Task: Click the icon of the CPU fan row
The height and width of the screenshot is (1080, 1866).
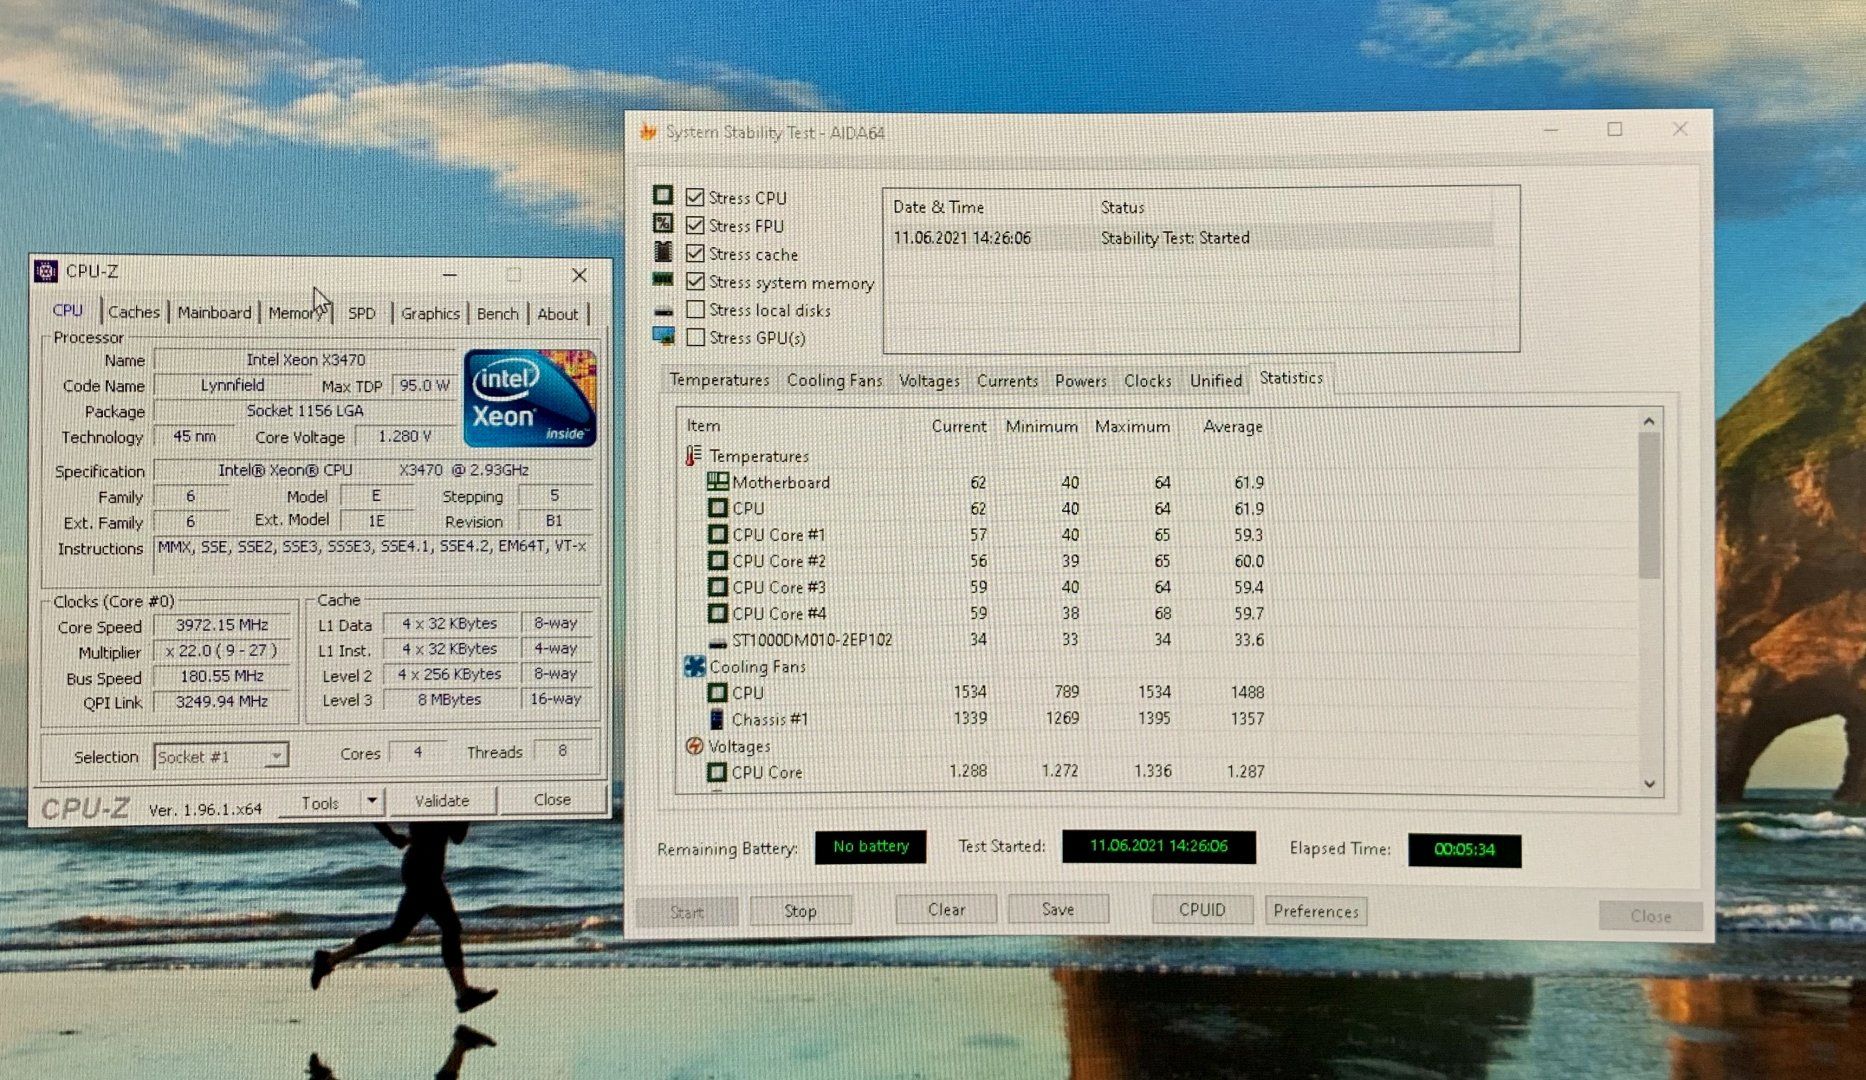Action: pyautogui.click(x=717, y=692)
